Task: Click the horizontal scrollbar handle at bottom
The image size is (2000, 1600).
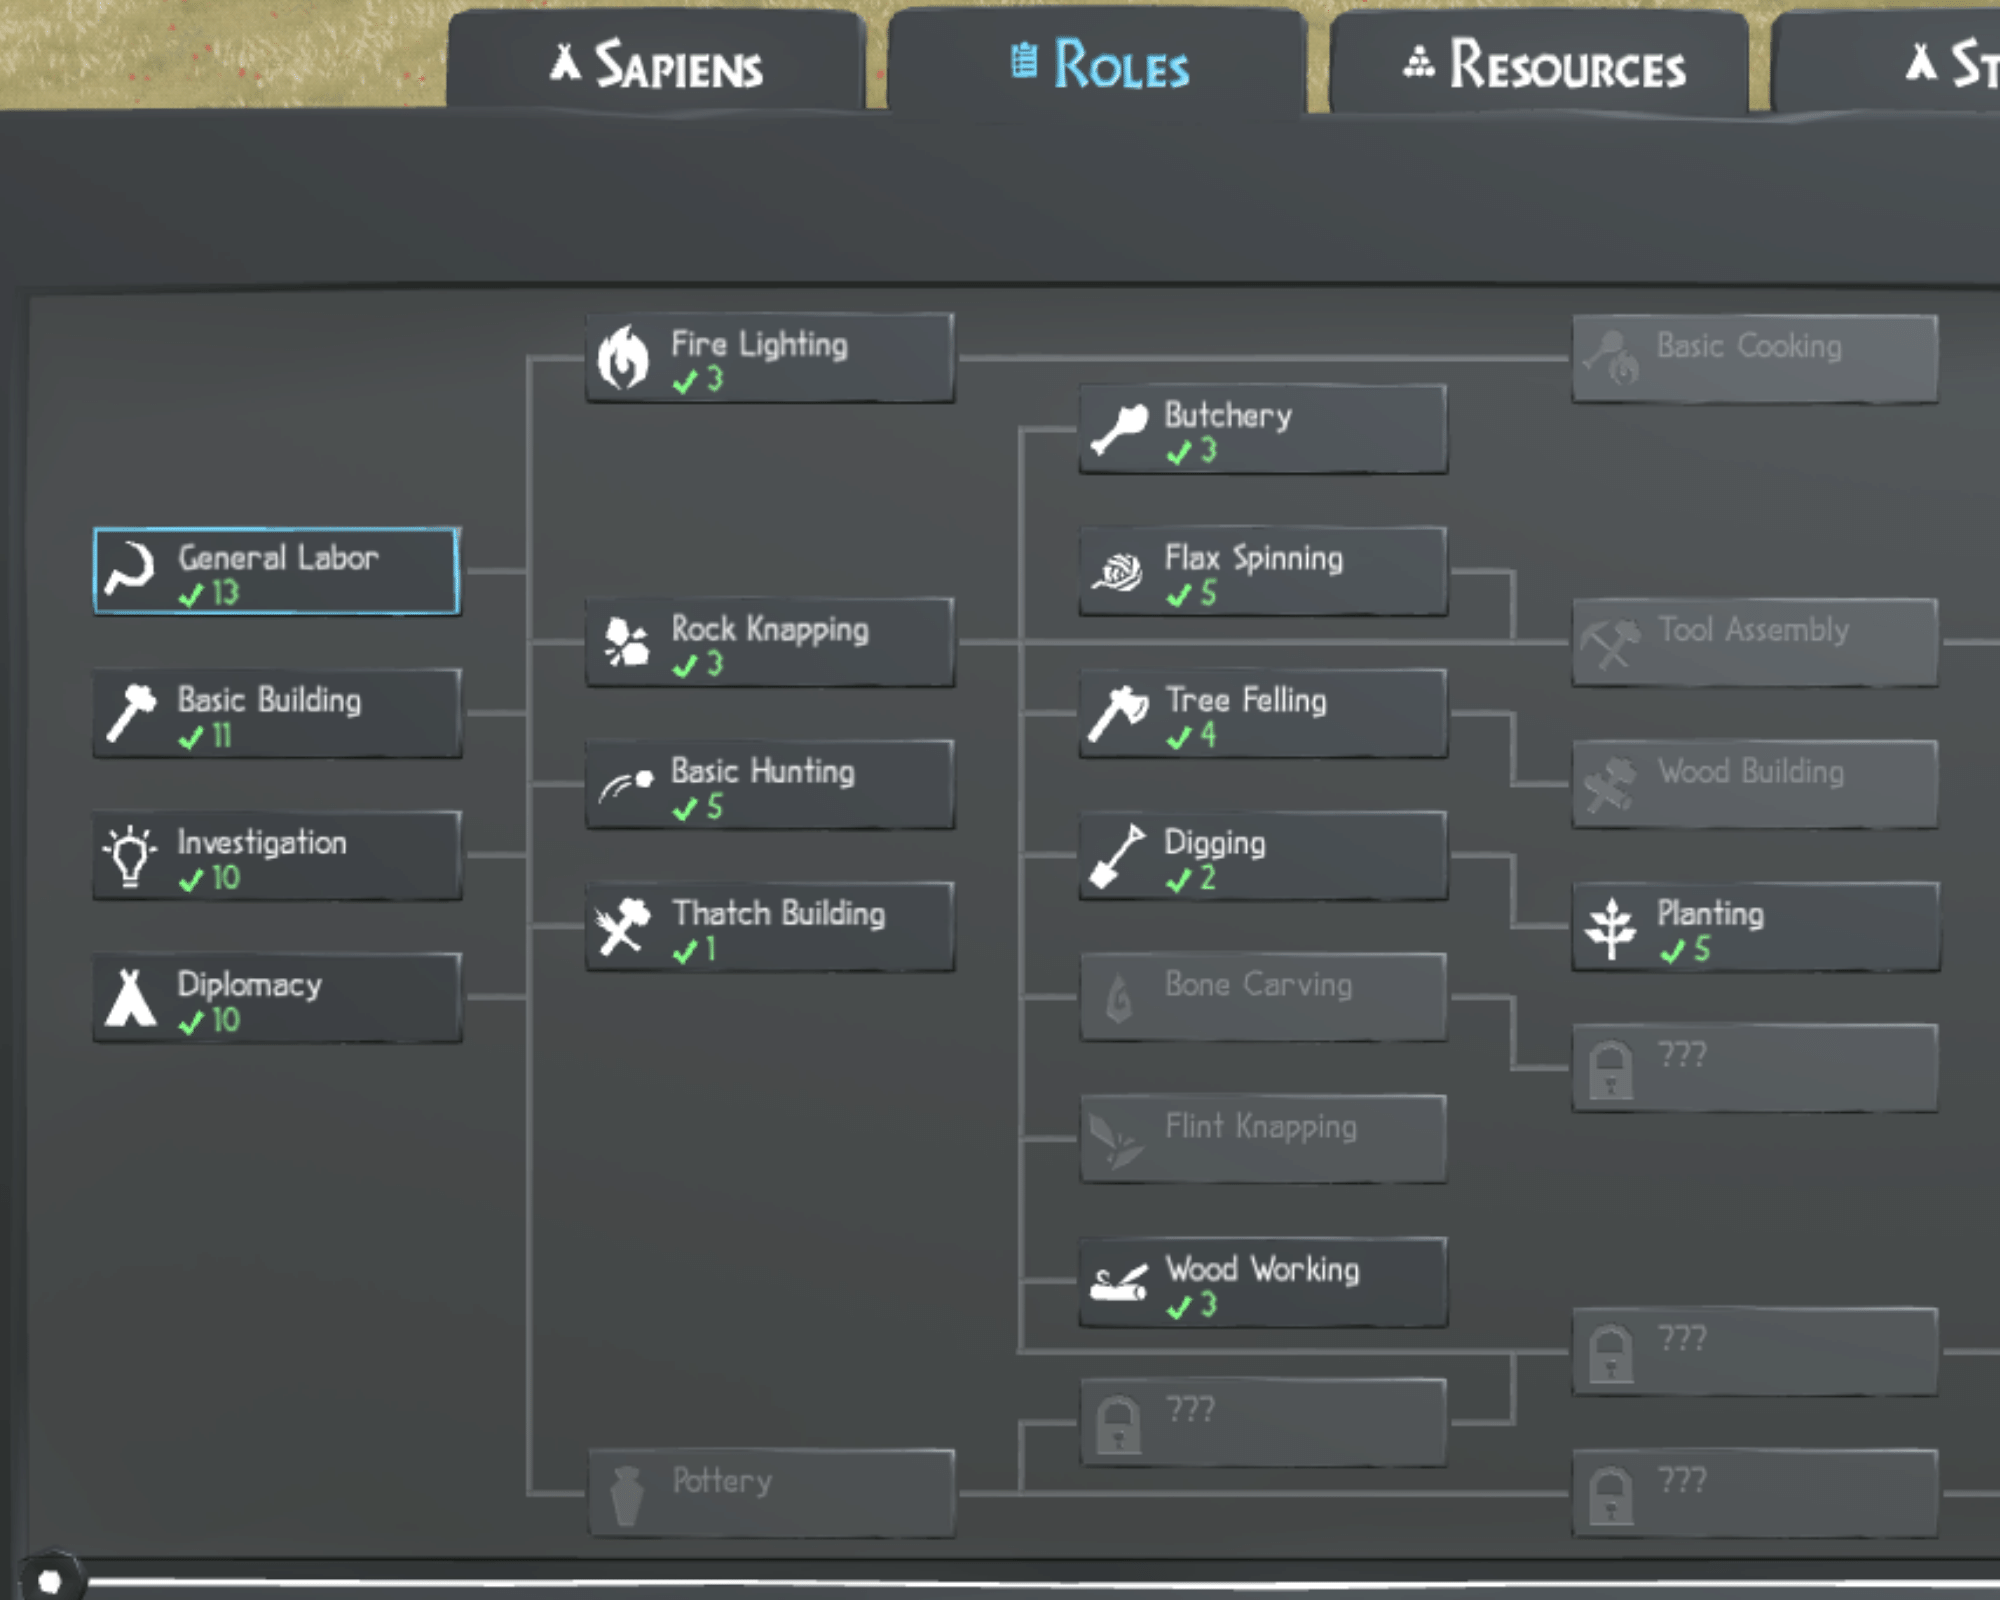Action: [50, 1582]
